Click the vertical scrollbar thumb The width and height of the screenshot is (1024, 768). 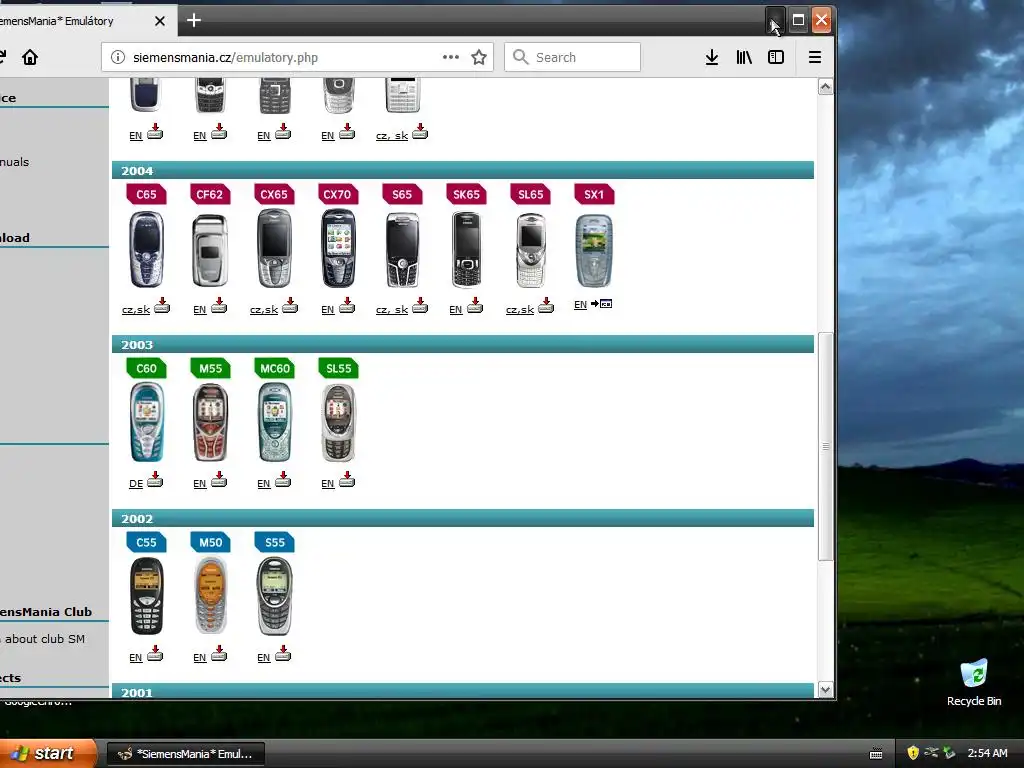point(825,447)
